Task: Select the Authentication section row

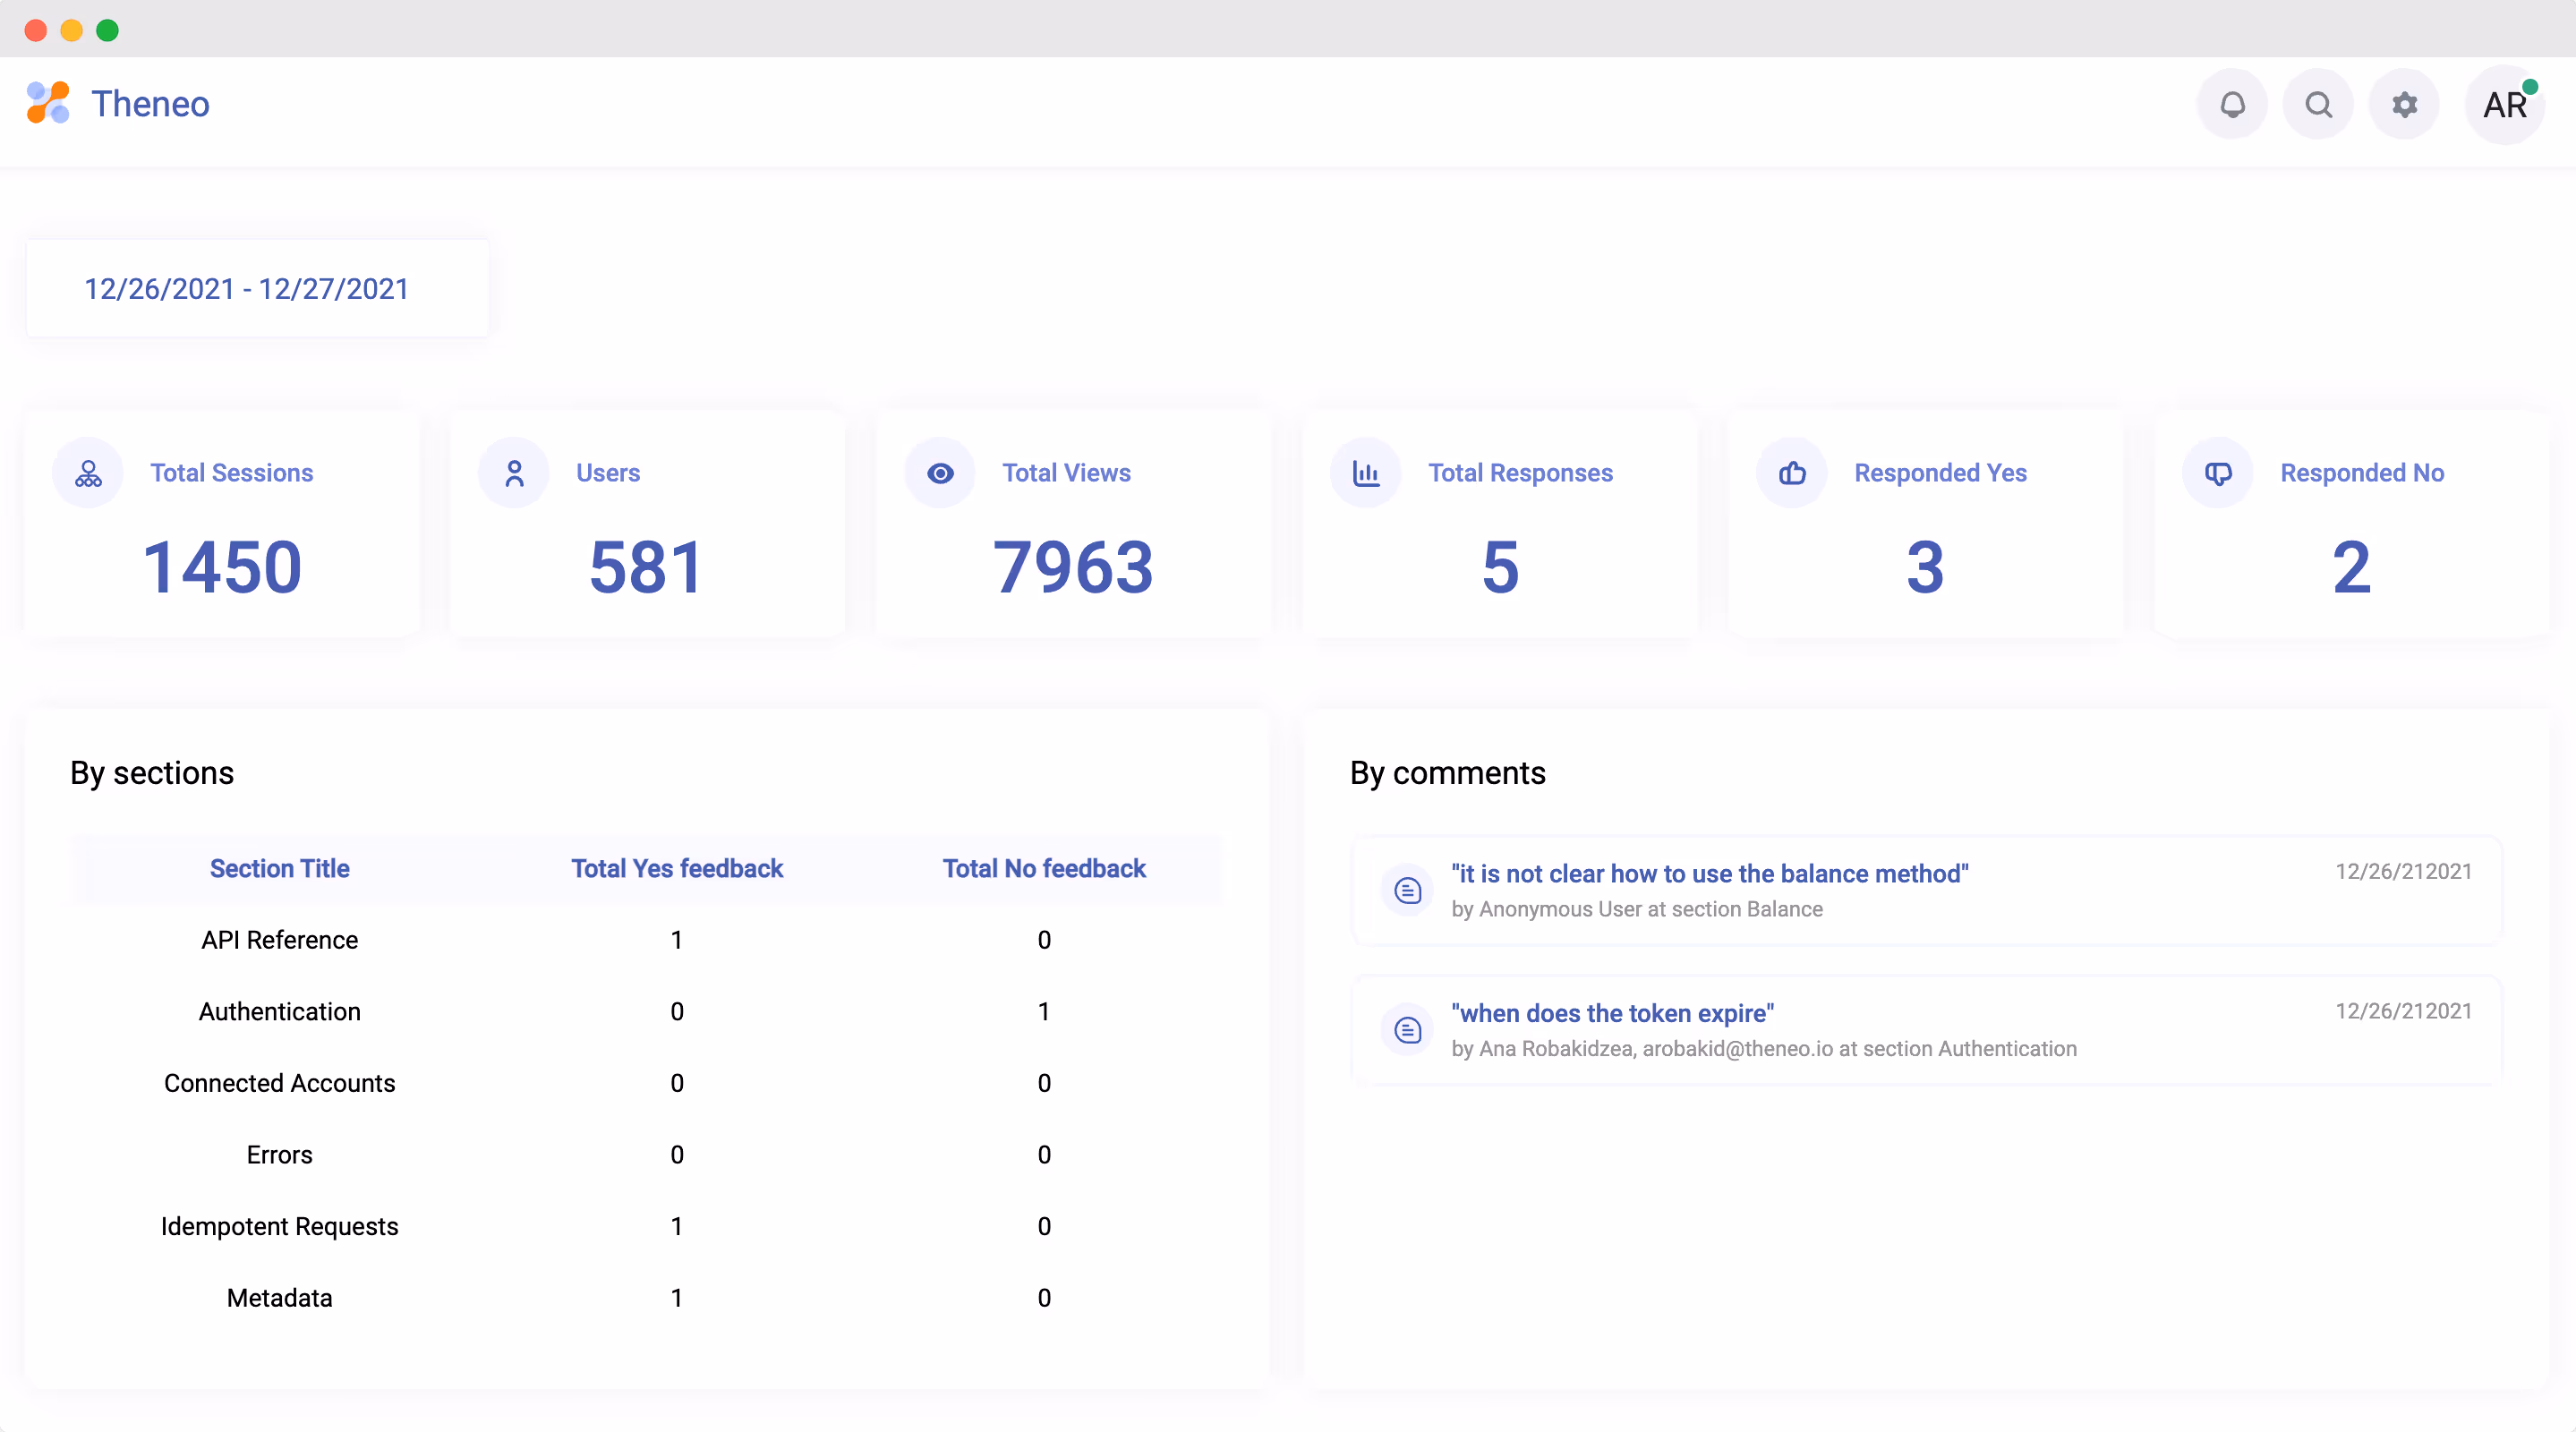Action: point(280,1012)
